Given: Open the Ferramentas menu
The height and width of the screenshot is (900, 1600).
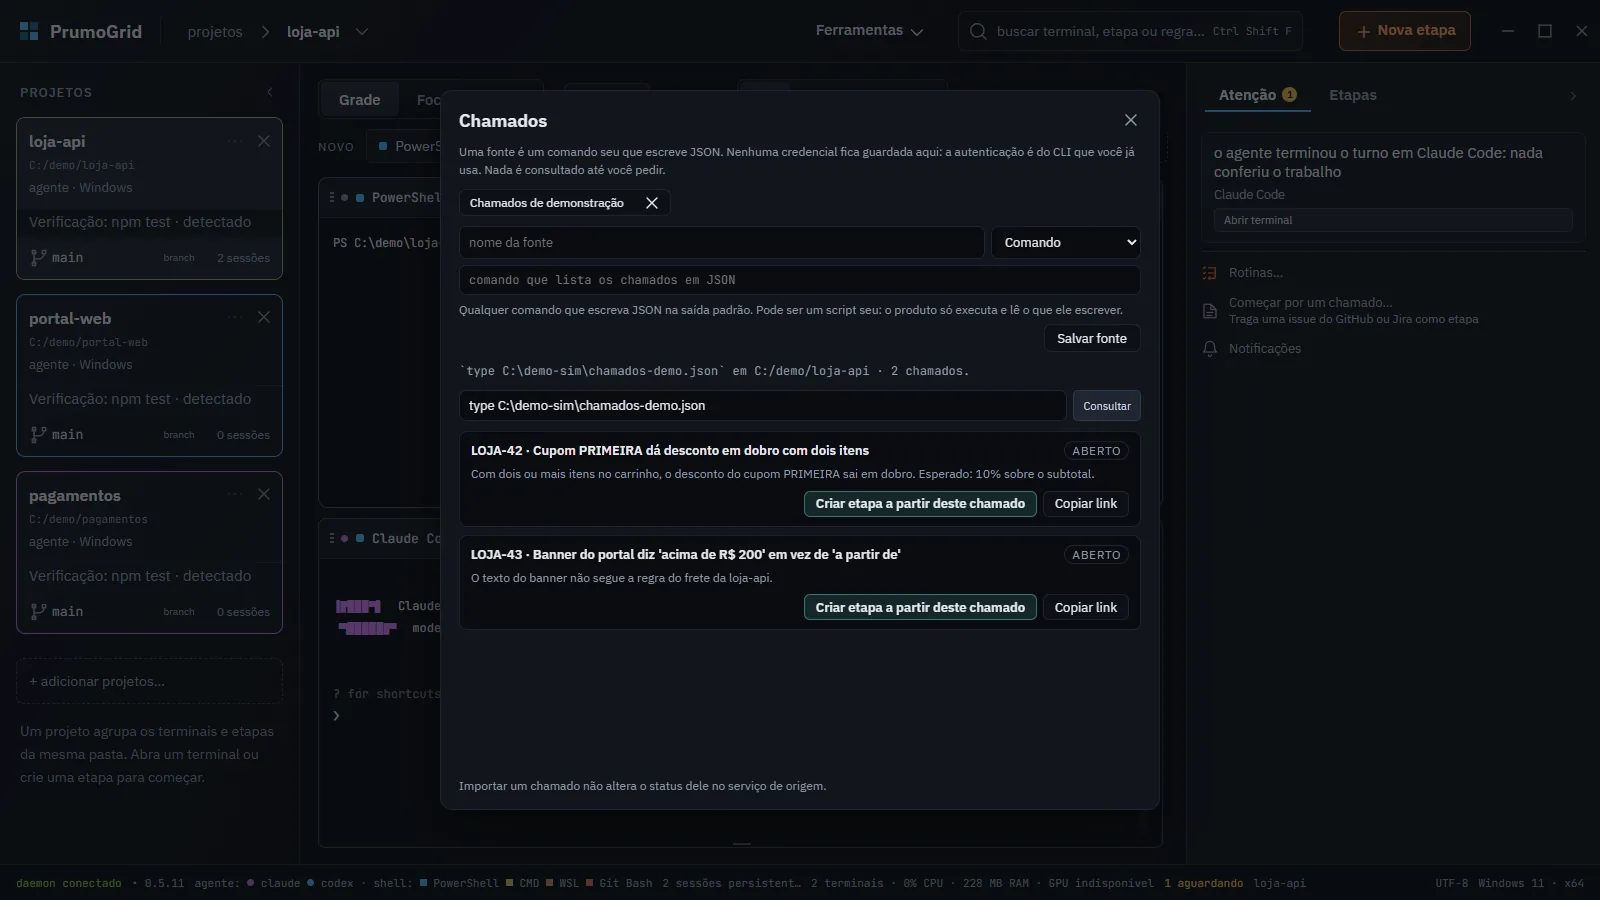Looking at the screenshot, I should [x=869, y=31].
